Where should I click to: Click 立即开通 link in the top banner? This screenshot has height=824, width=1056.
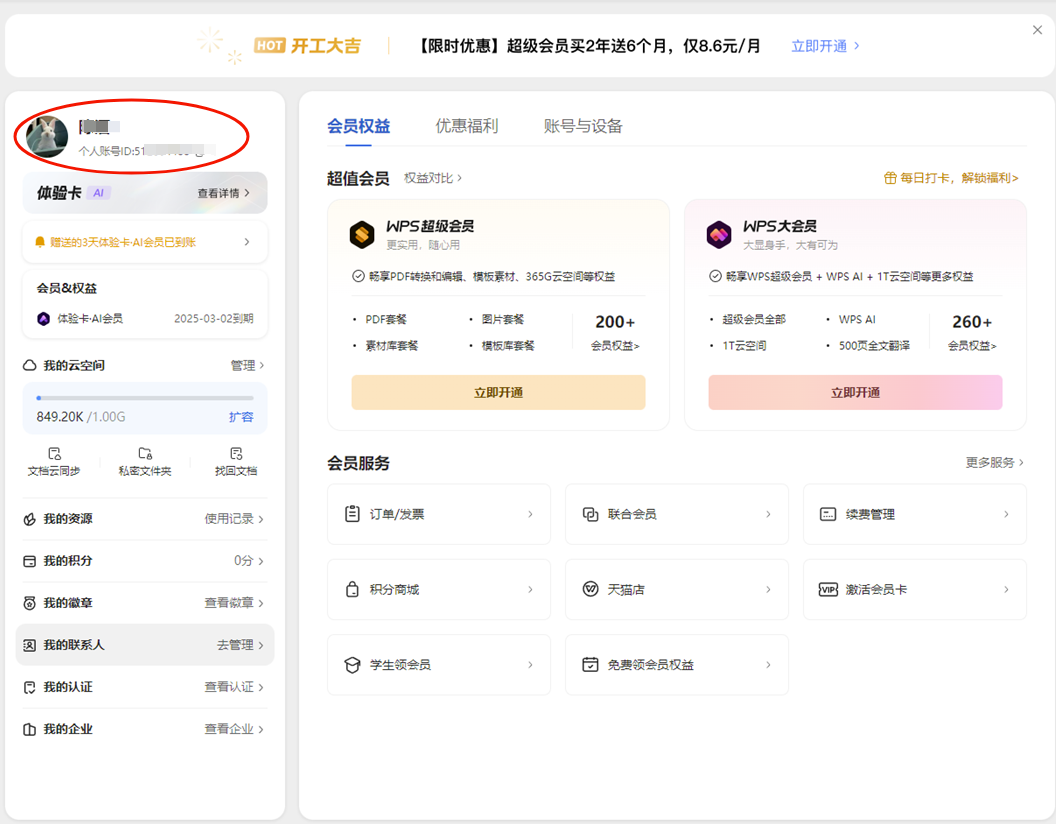tap(825, 46)
